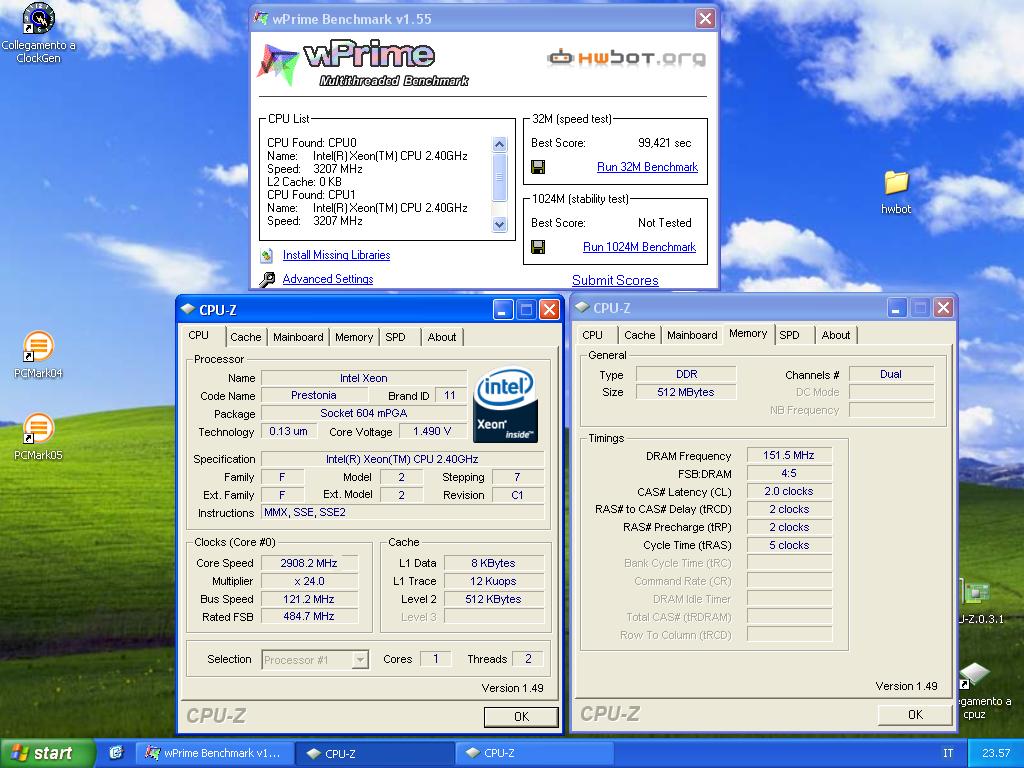The width and height of the screenshot is (1024, 768).
Task: Click OK in the left CPU-Z window
Action: 521,716
